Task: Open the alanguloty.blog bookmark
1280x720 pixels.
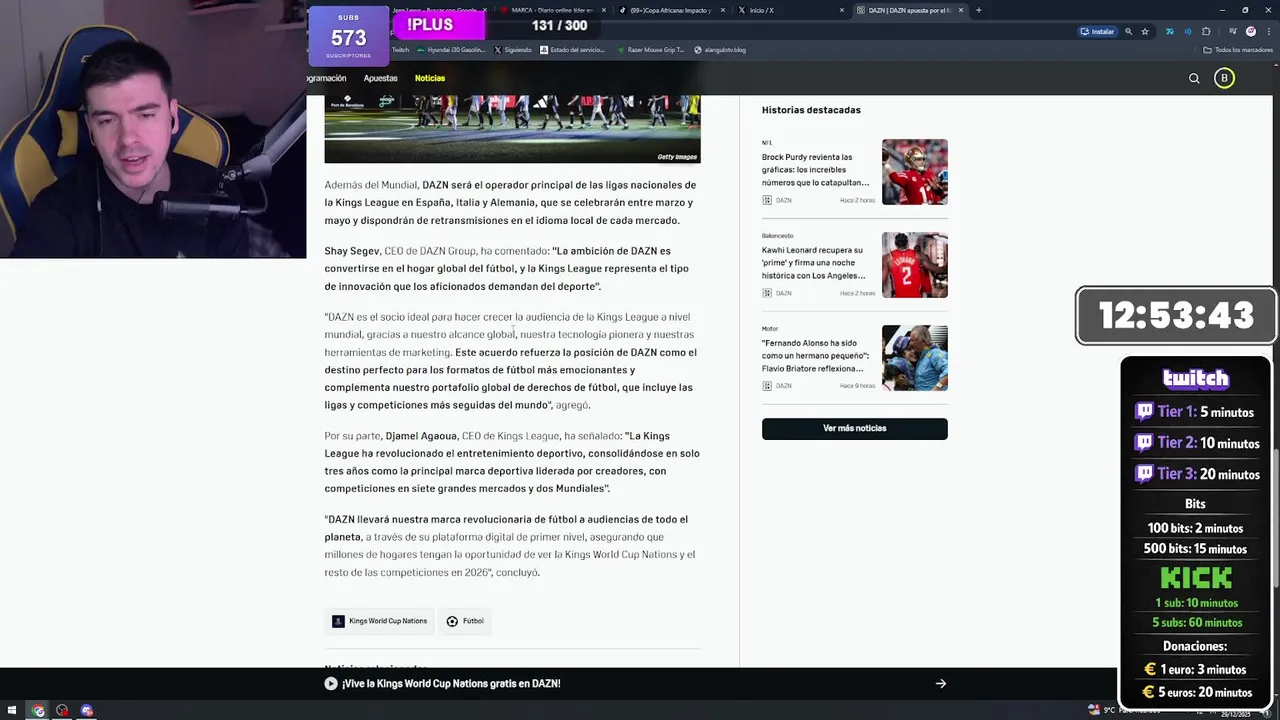Action: (x=720, y=49)
